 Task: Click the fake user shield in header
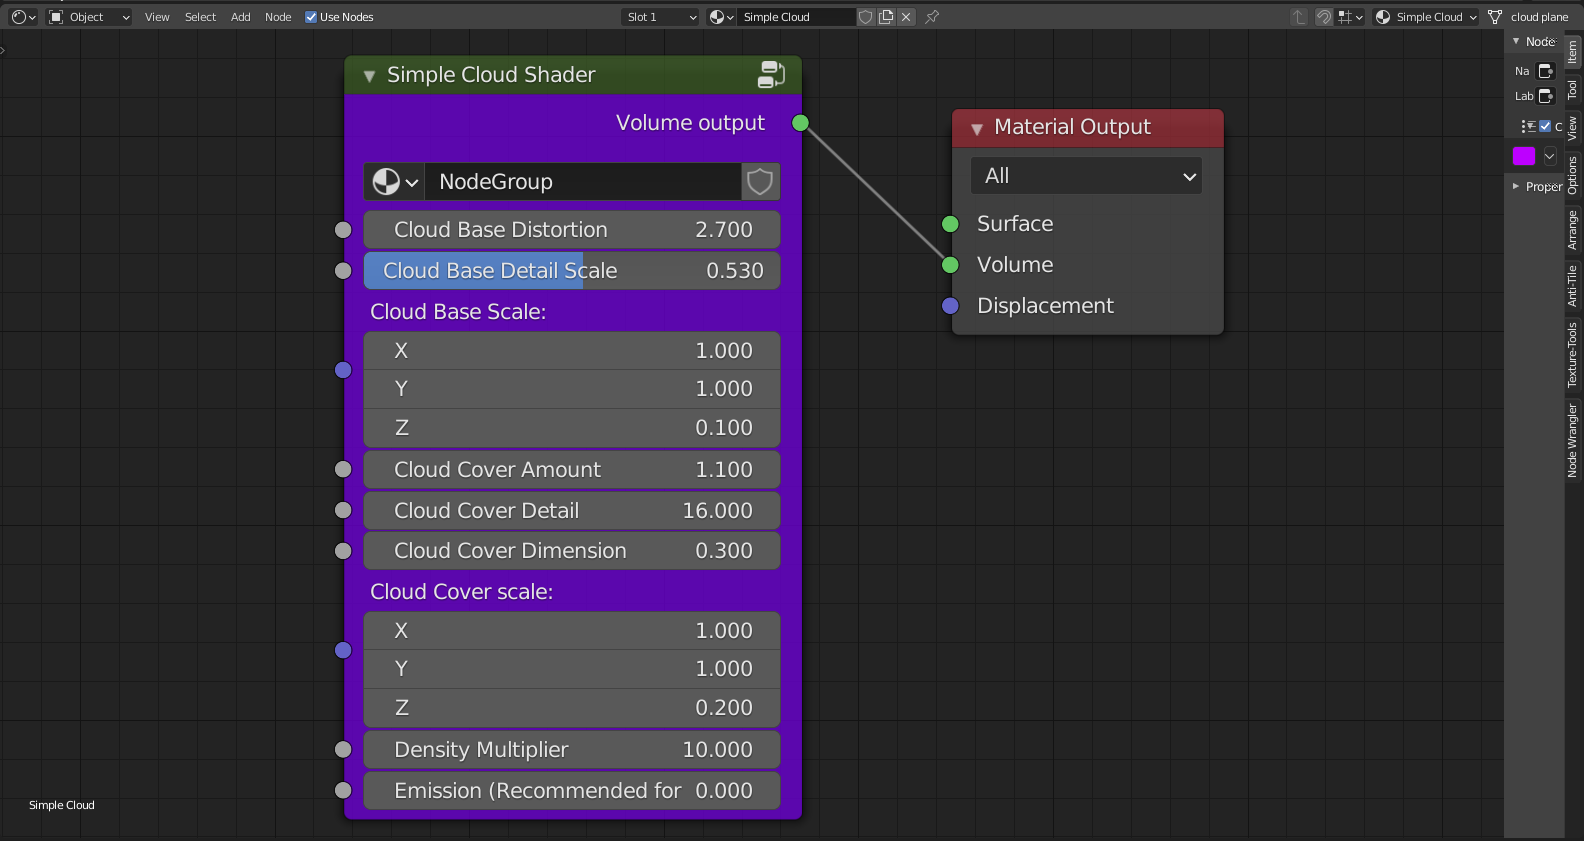(x=866, y=17)
